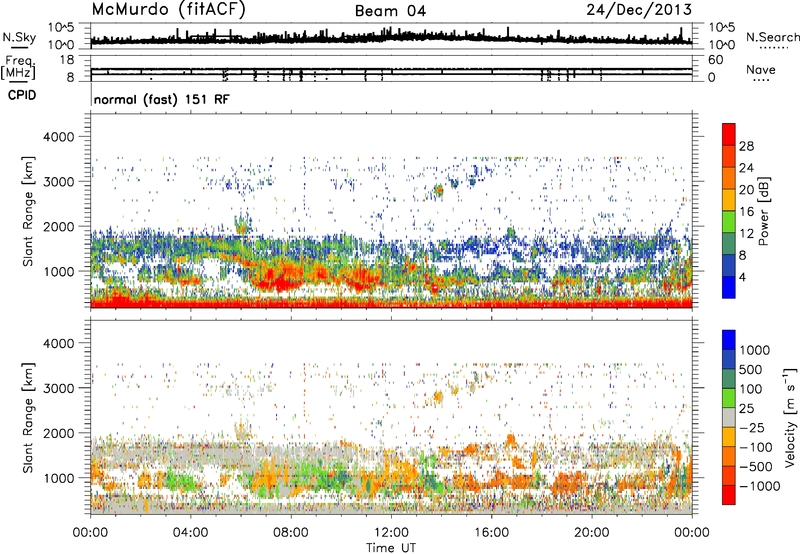Click the '500' velocity colorbar label
This screenshot has width=800, height=554.
point(751,369)
